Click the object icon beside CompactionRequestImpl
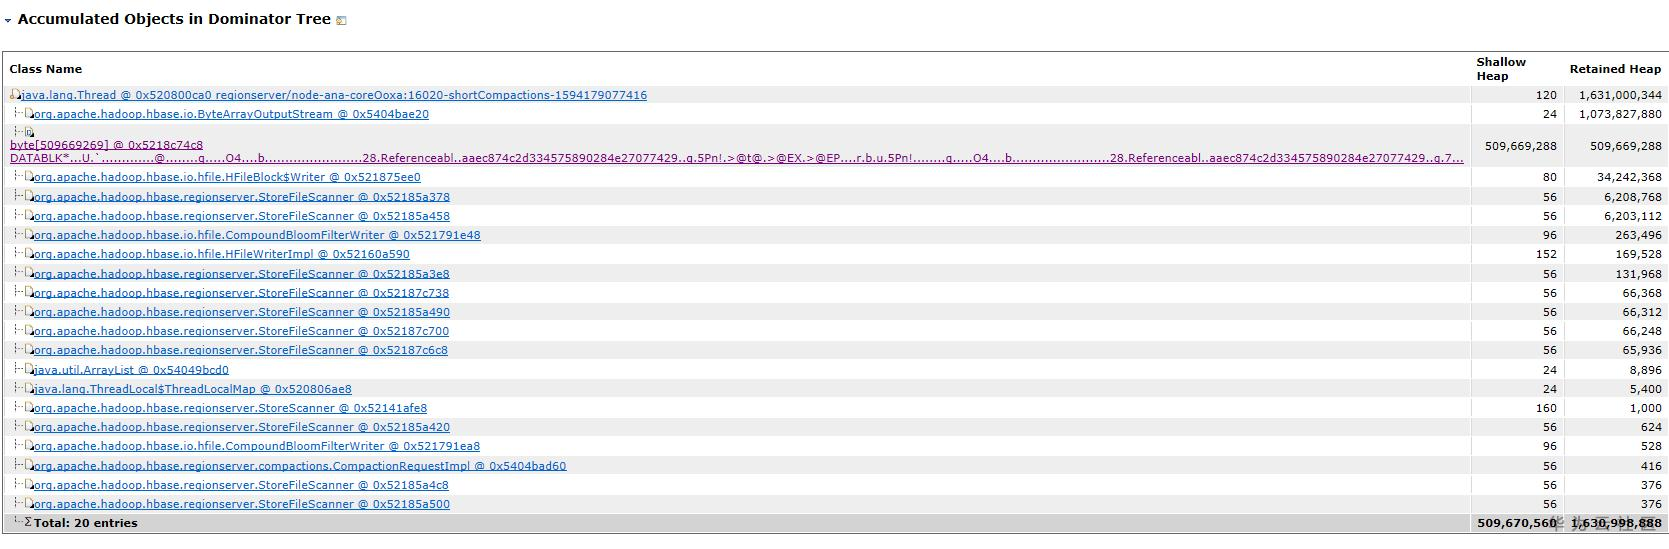The height and width of the screenshot is (549, 1669). click(29, 466)
